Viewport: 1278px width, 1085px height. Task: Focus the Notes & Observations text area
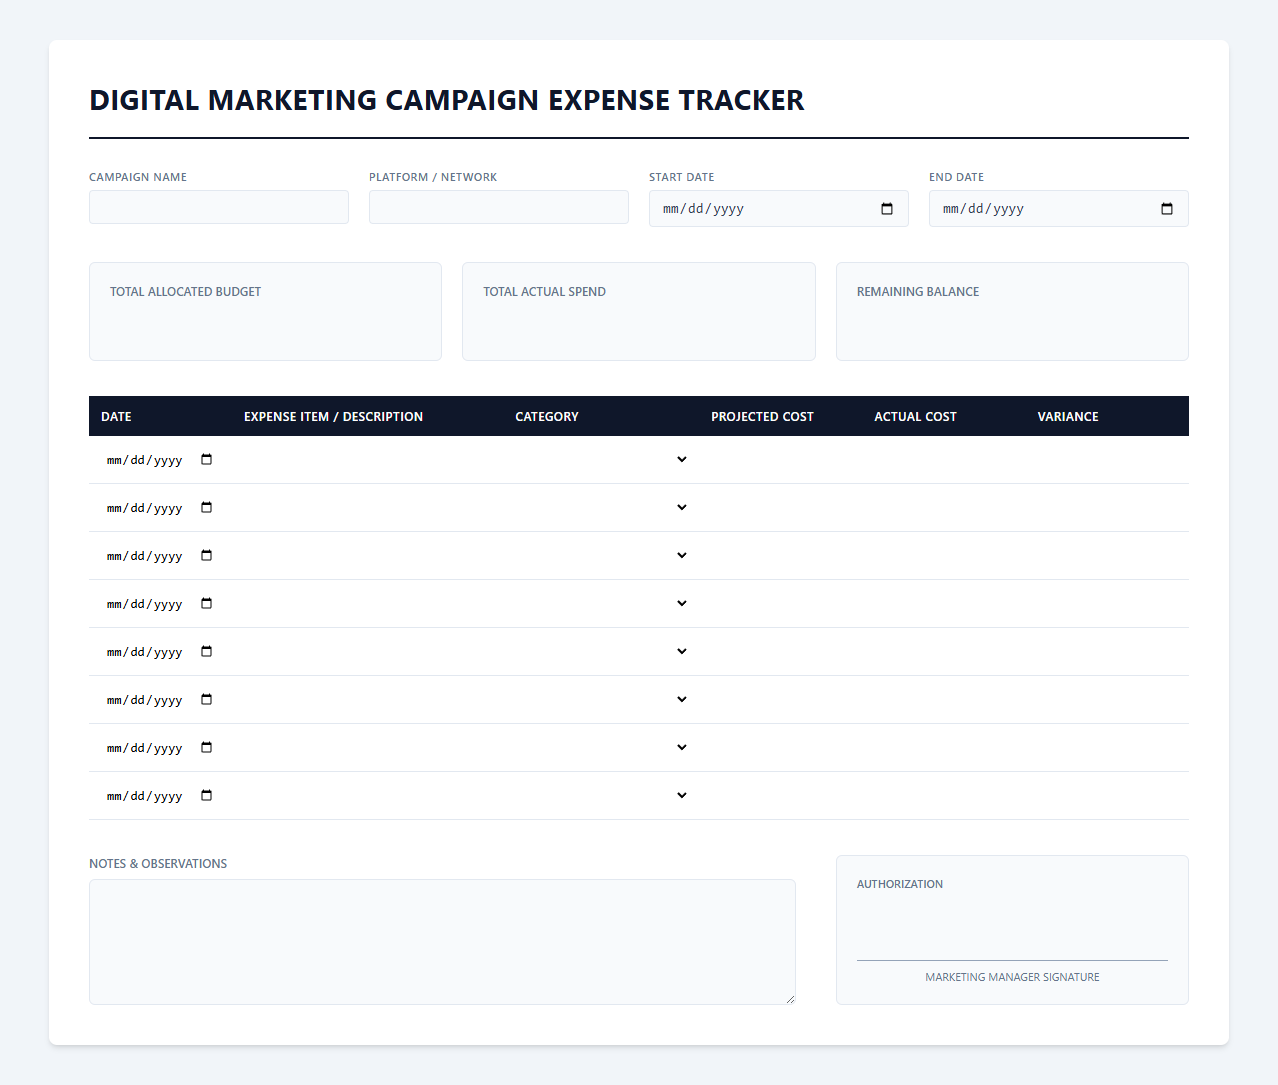coord(442,942)
